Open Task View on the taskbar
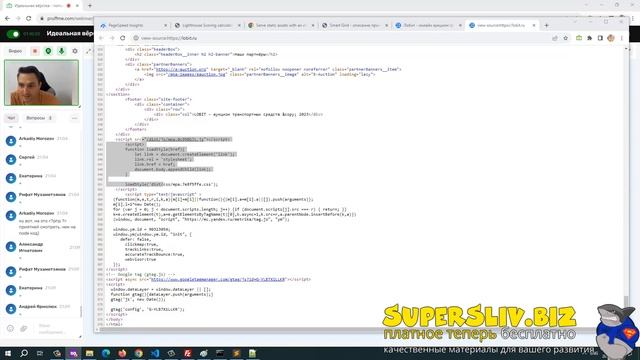This screenshot has width=640, height=360. pyautogui.click(x=40, y=353)
